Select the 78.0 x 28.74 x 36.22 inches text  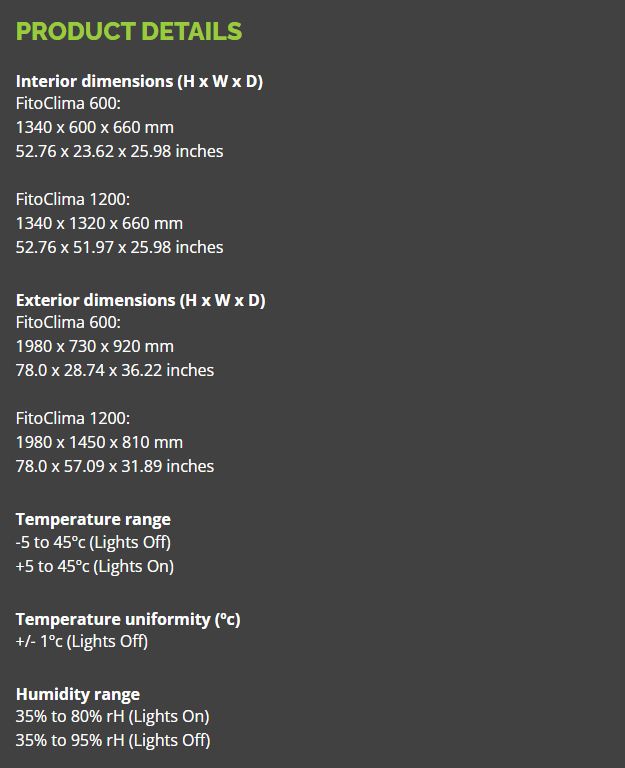(115, 370)
